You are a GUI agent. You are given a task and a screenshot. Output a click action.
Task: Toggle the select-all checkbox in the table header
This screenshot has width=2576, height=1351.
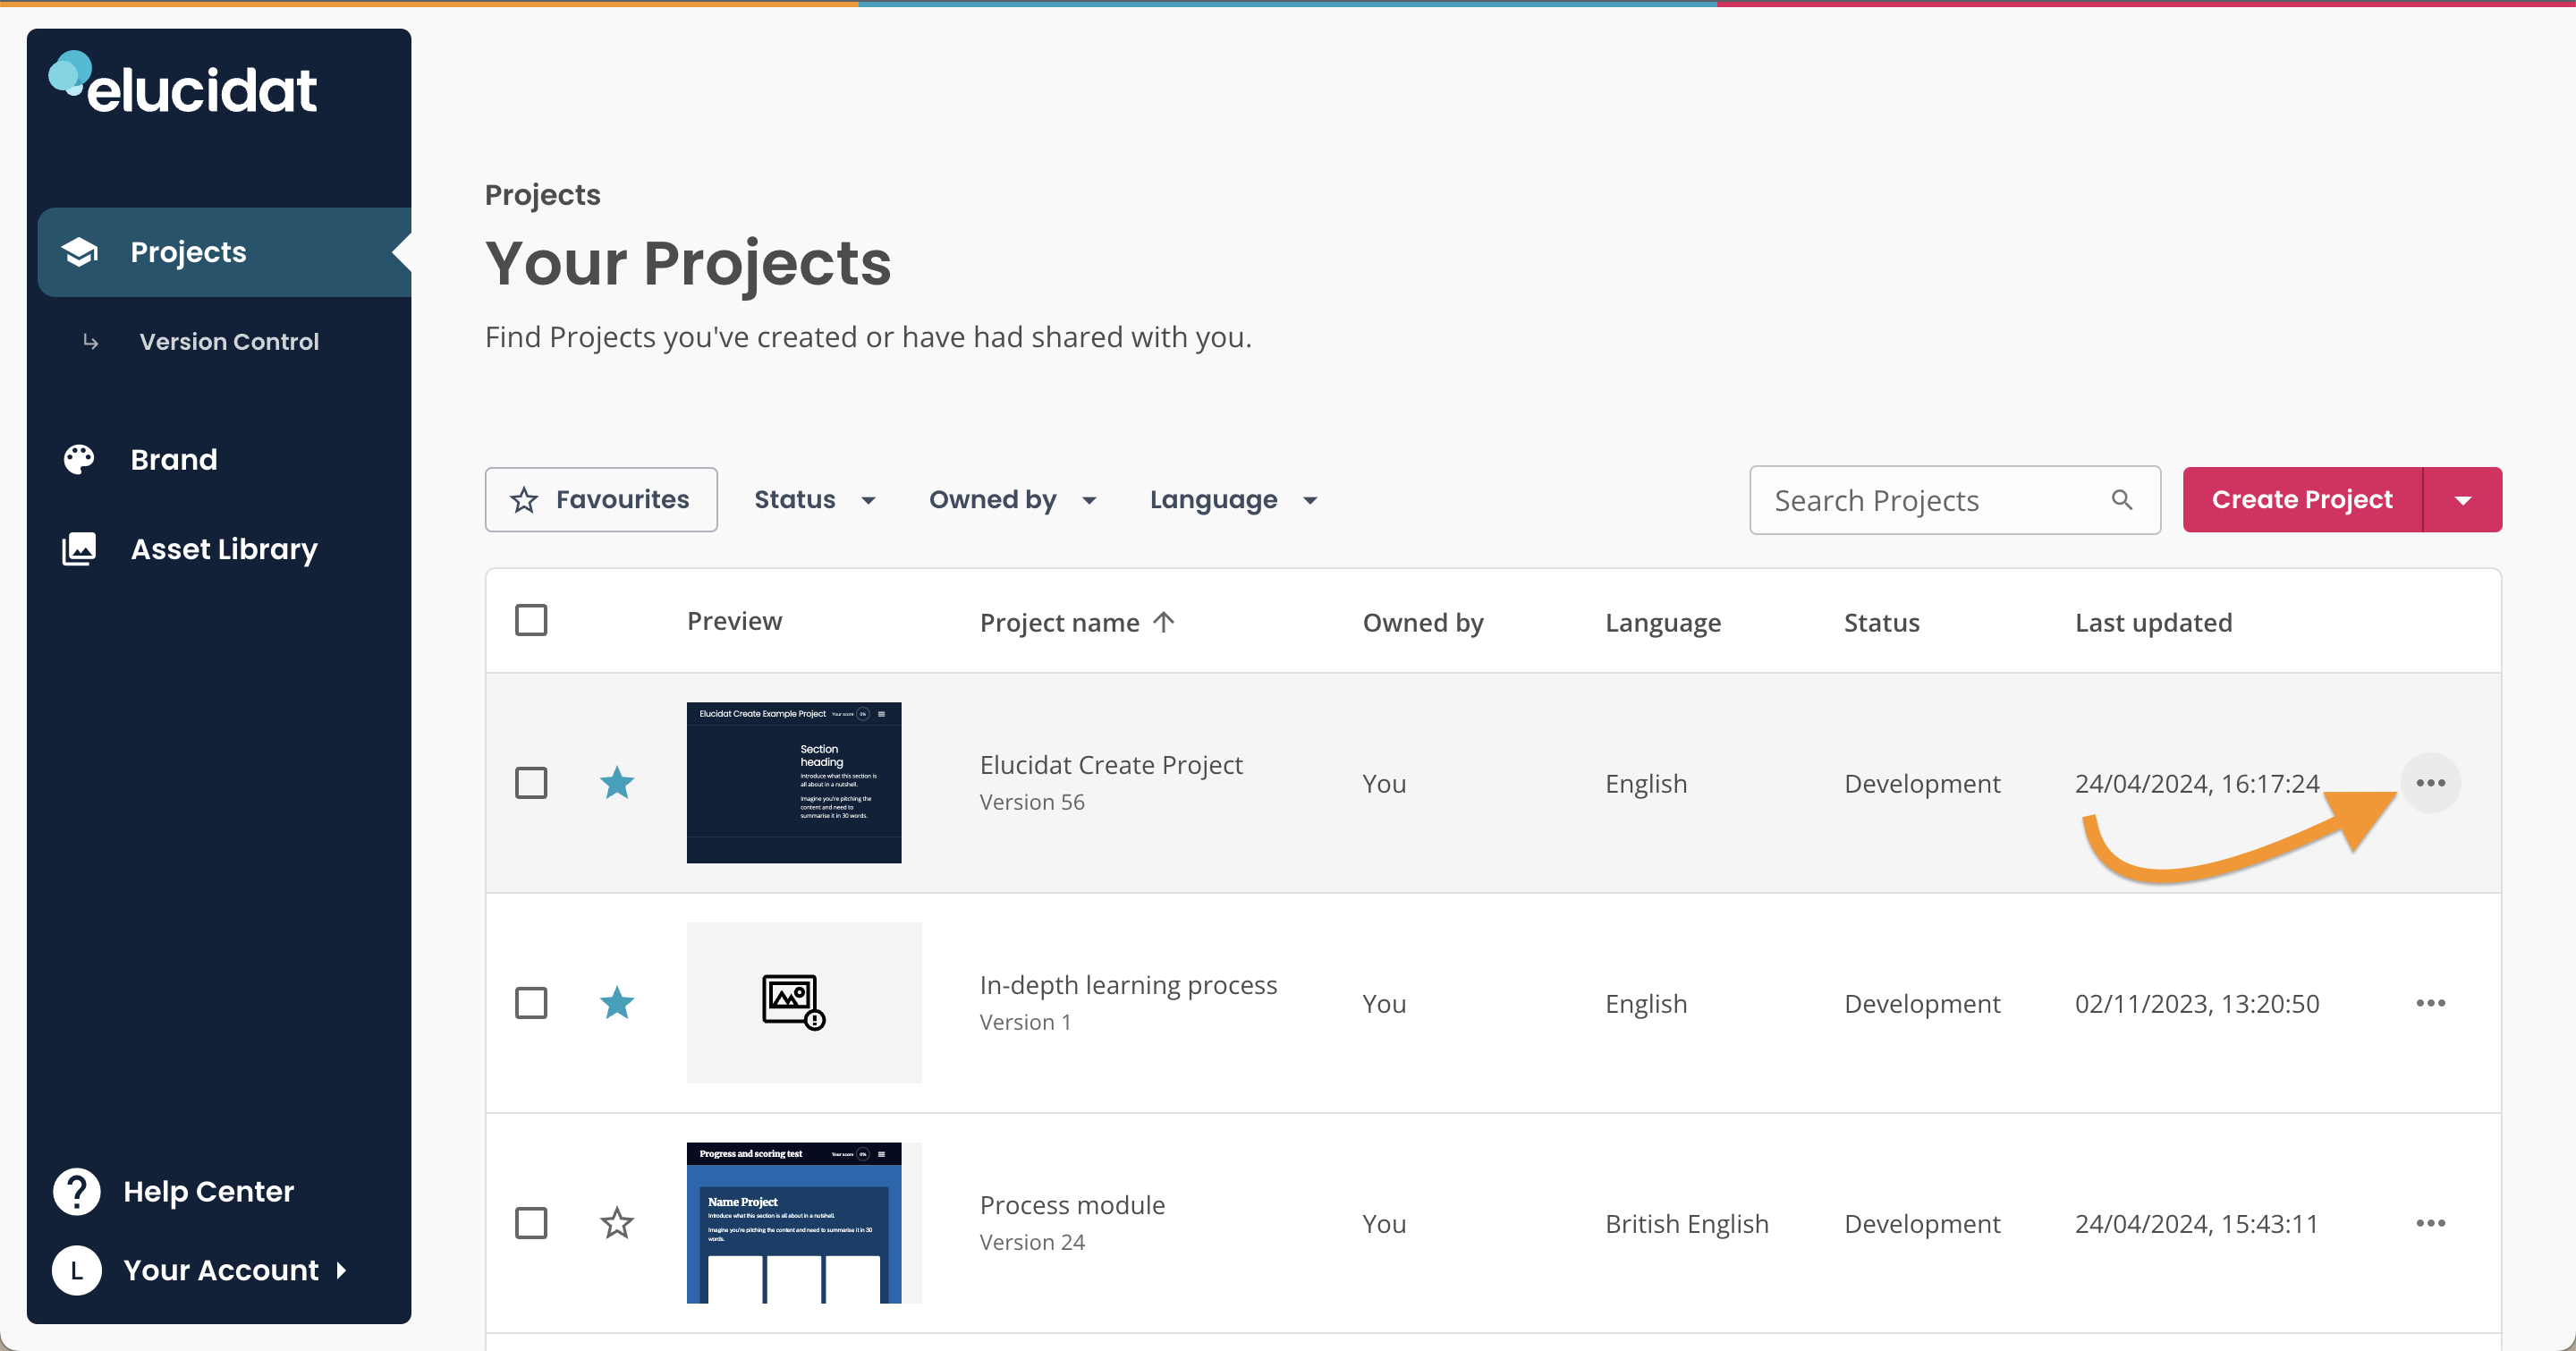pyautogui.click(x=532, y=620)
